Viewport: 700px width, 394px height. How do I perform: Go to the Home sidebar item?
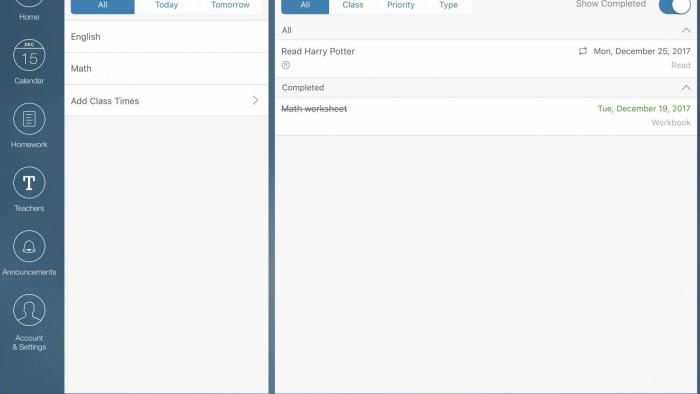coord(29,11)
